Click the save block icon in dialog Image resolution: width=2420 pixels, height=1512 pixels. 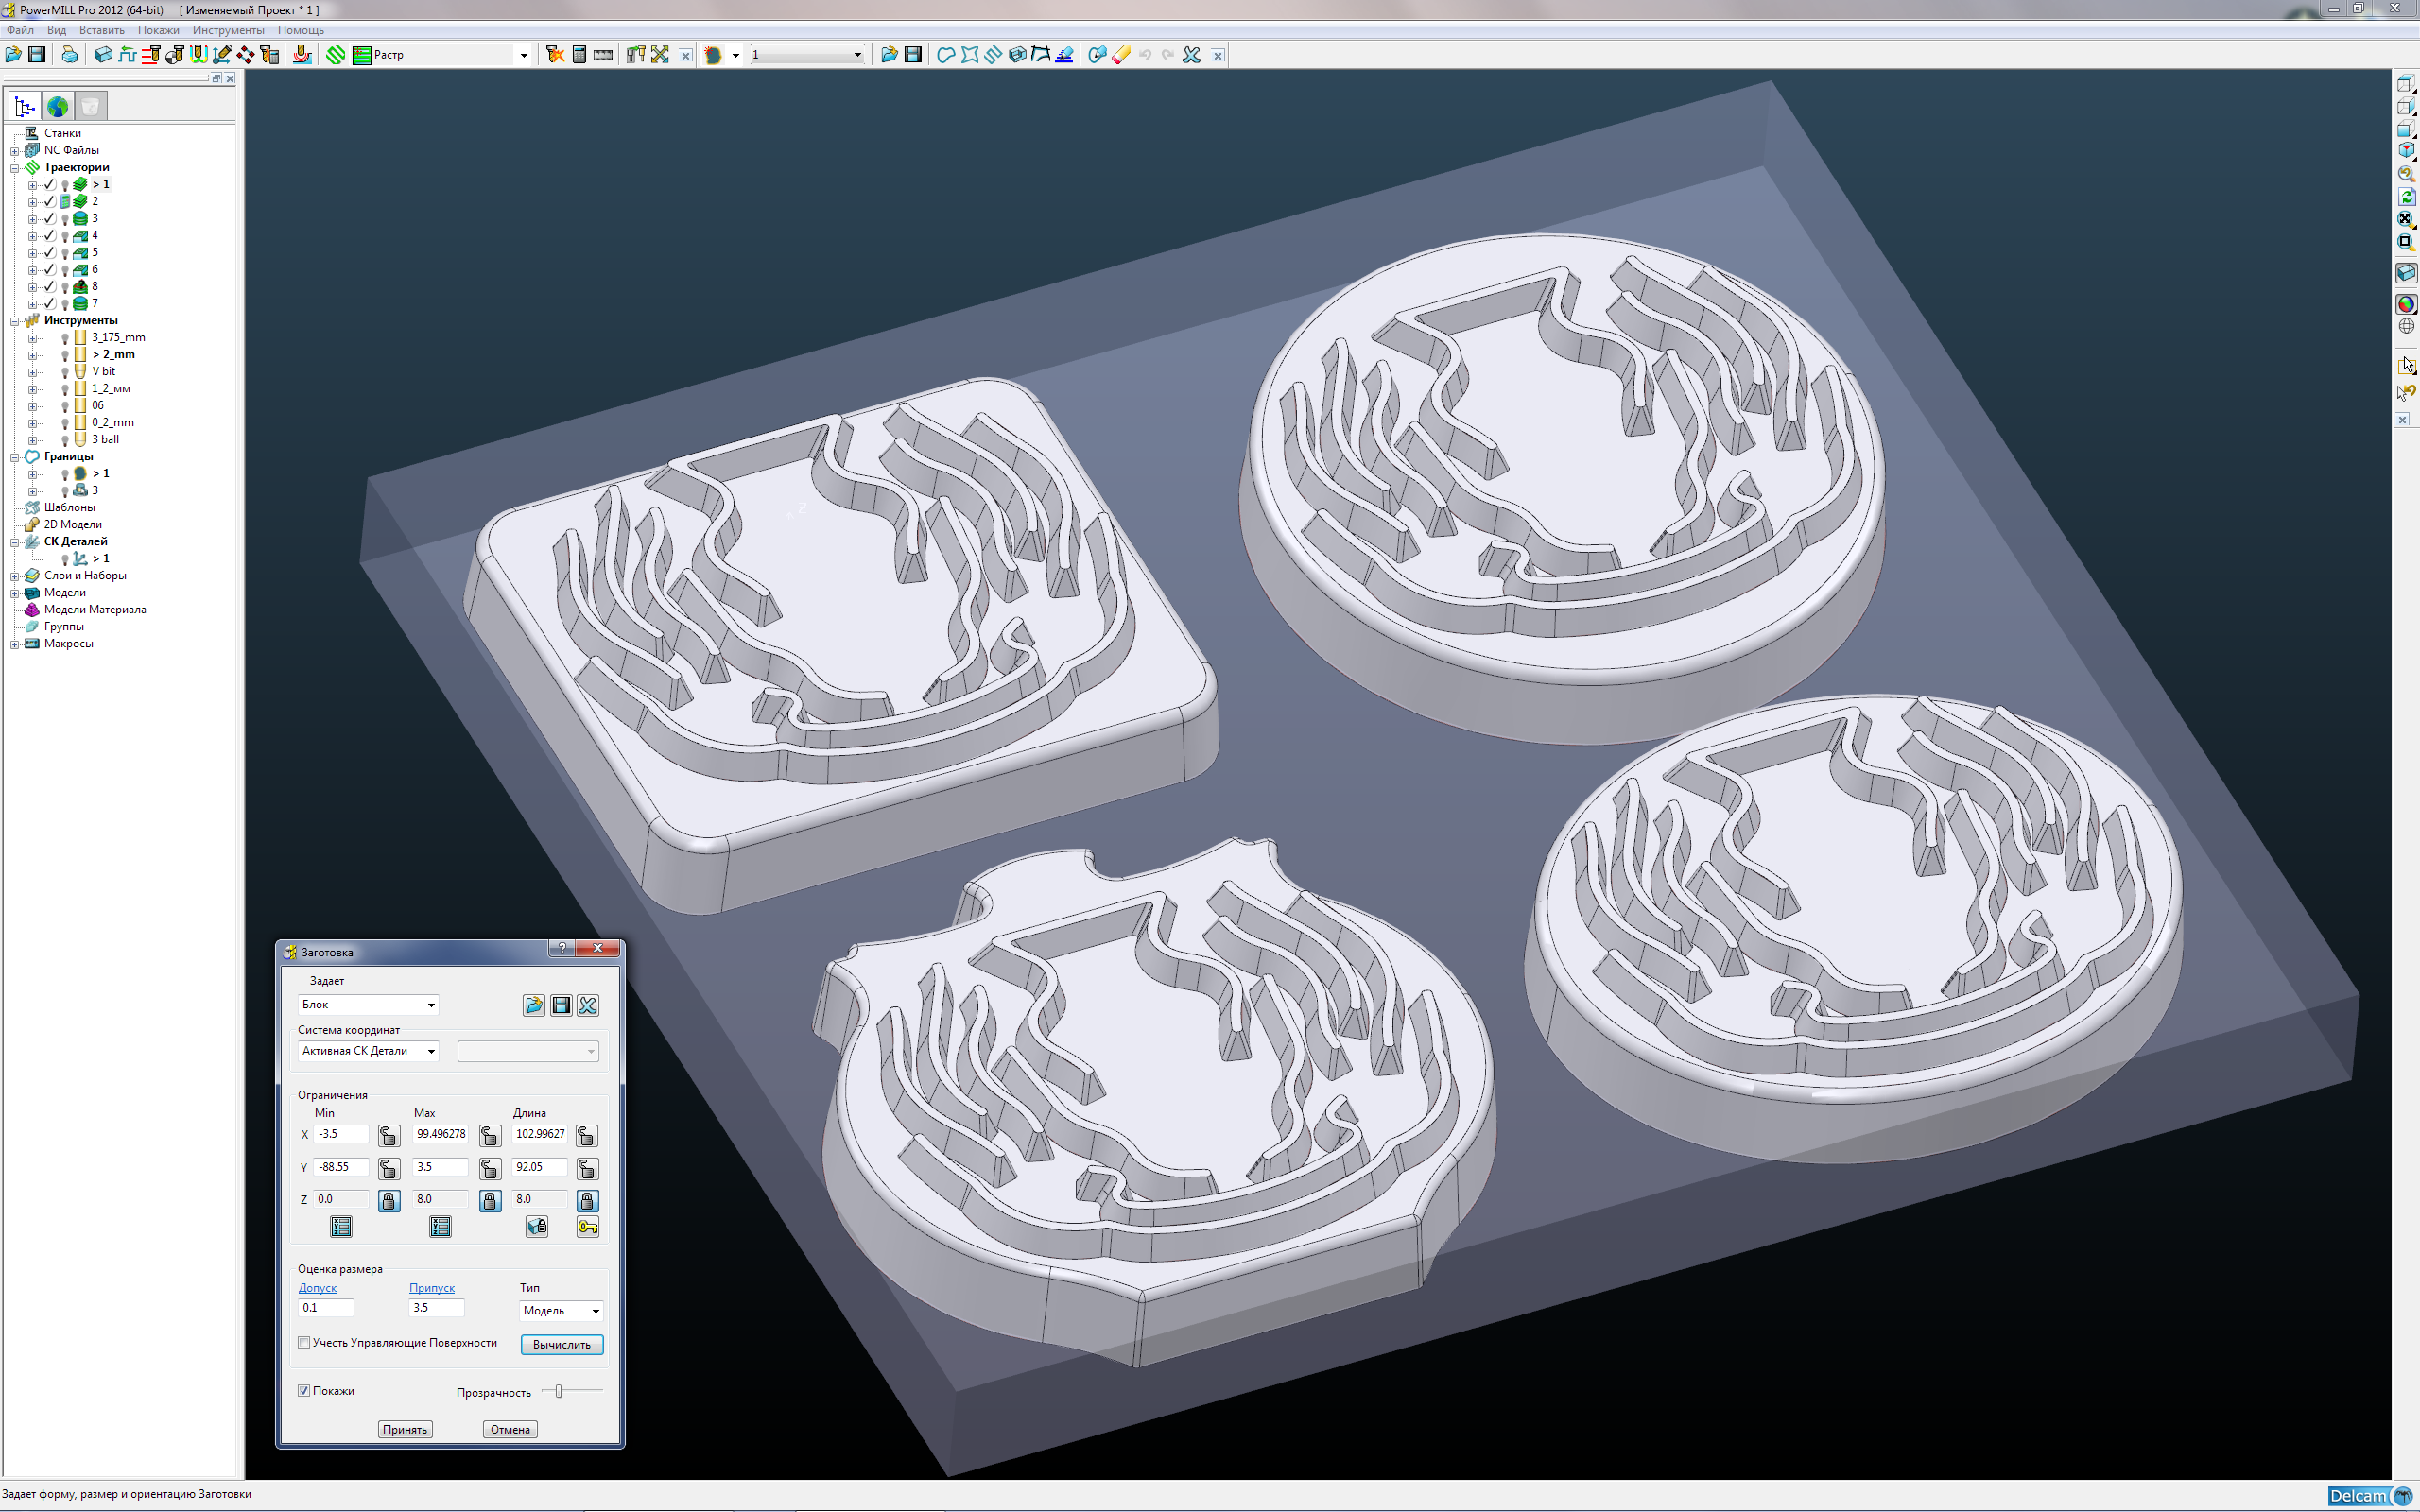pos(561,1005)
